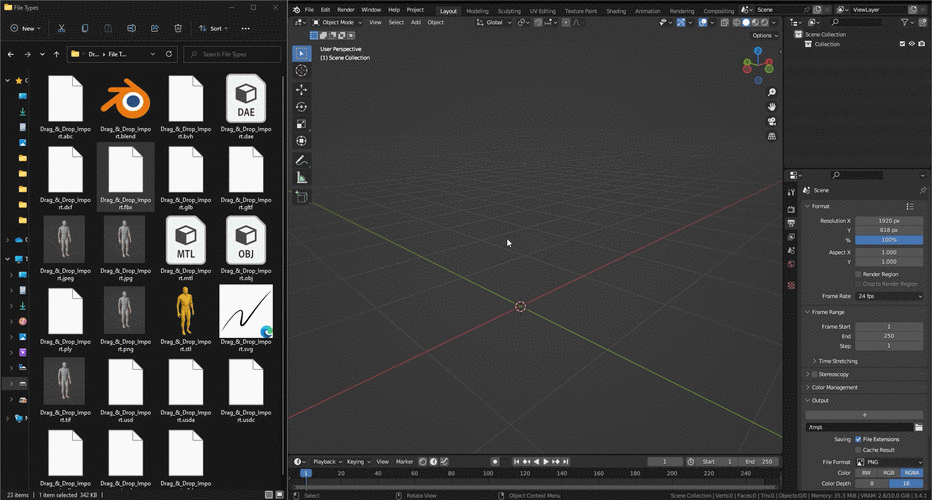Switch to solid viewport shading
The width and height of the screenshot is (932, 500).
click(x=746, y=23)
